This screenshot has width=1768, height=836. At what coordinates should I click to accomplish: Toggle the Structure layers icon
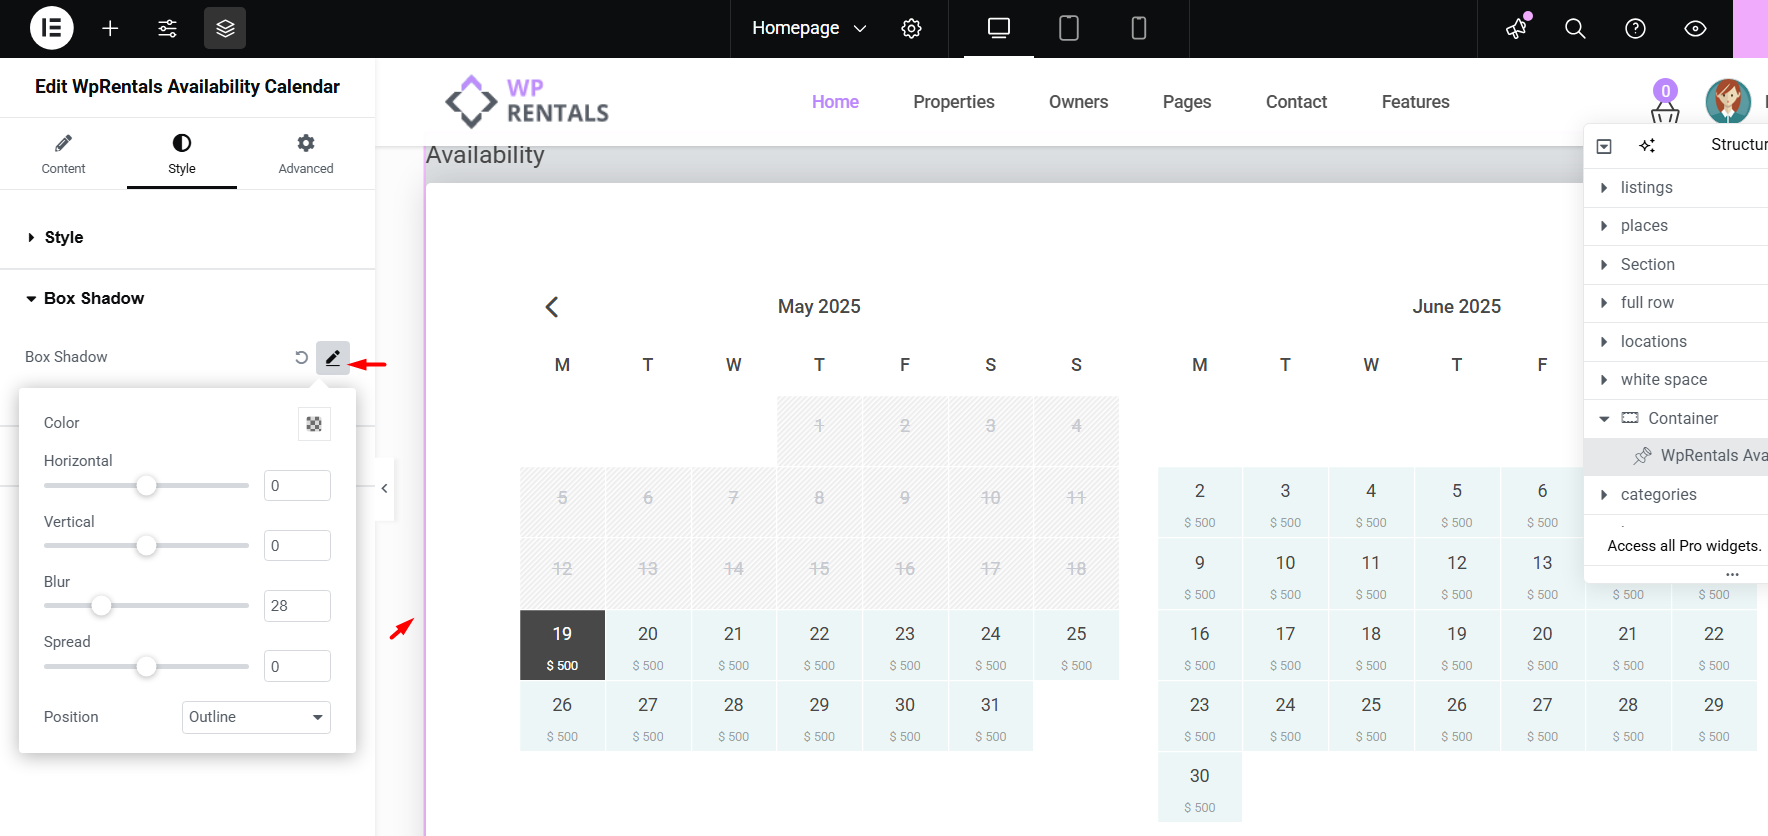click(225, 28)
